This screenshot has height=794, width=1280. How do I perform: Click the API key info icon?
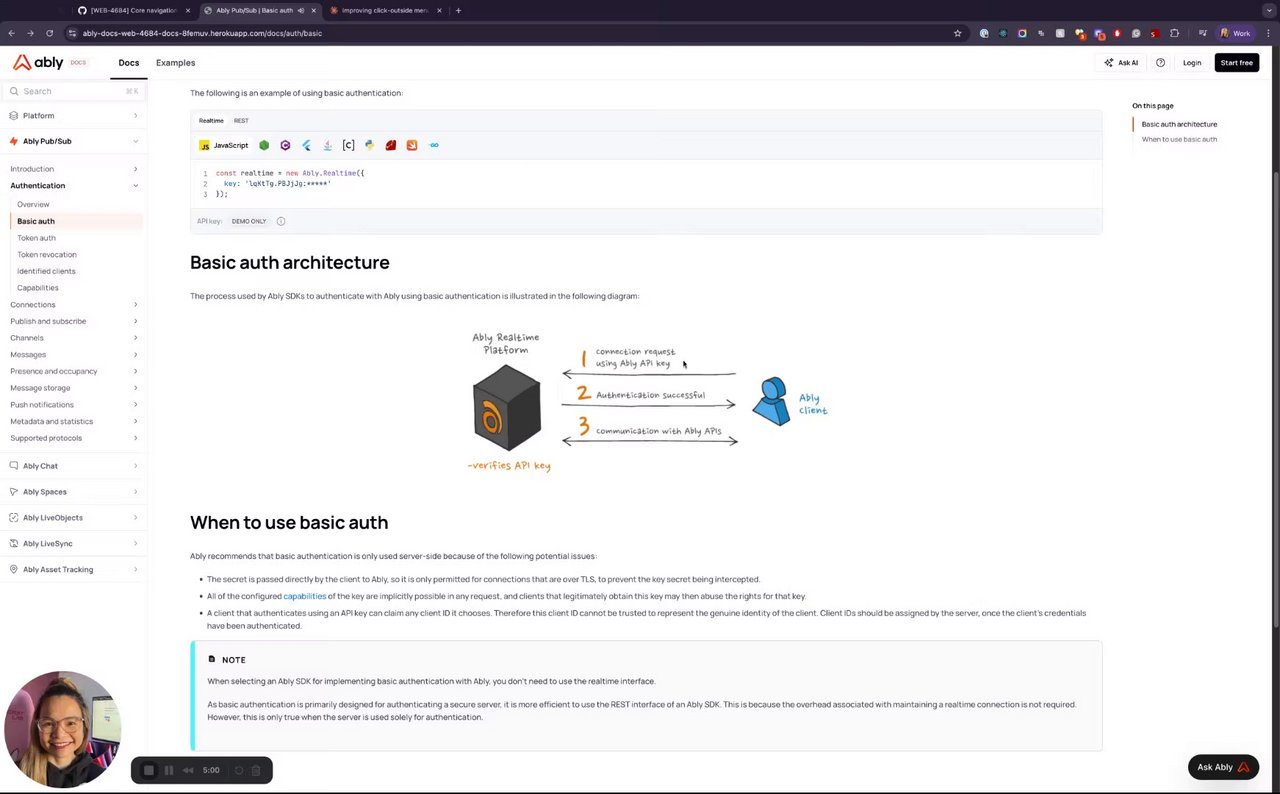coord(281,221)
